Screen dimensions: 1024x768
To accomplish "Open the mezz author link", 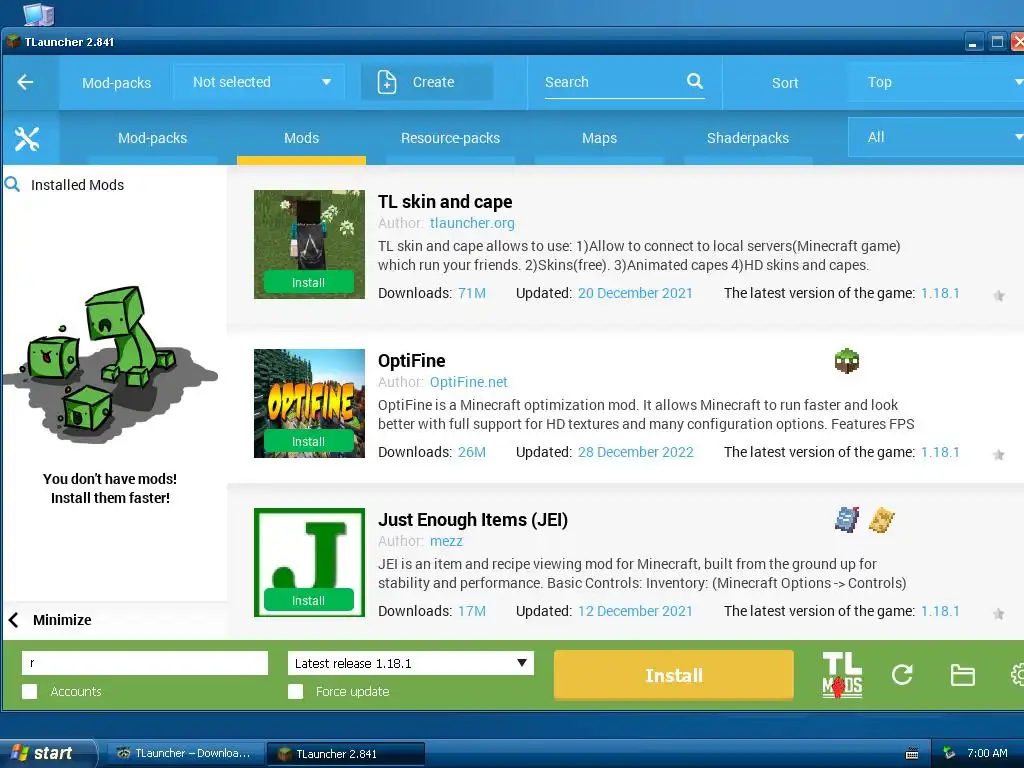I will pyautogui.click(x=446, y=541).
